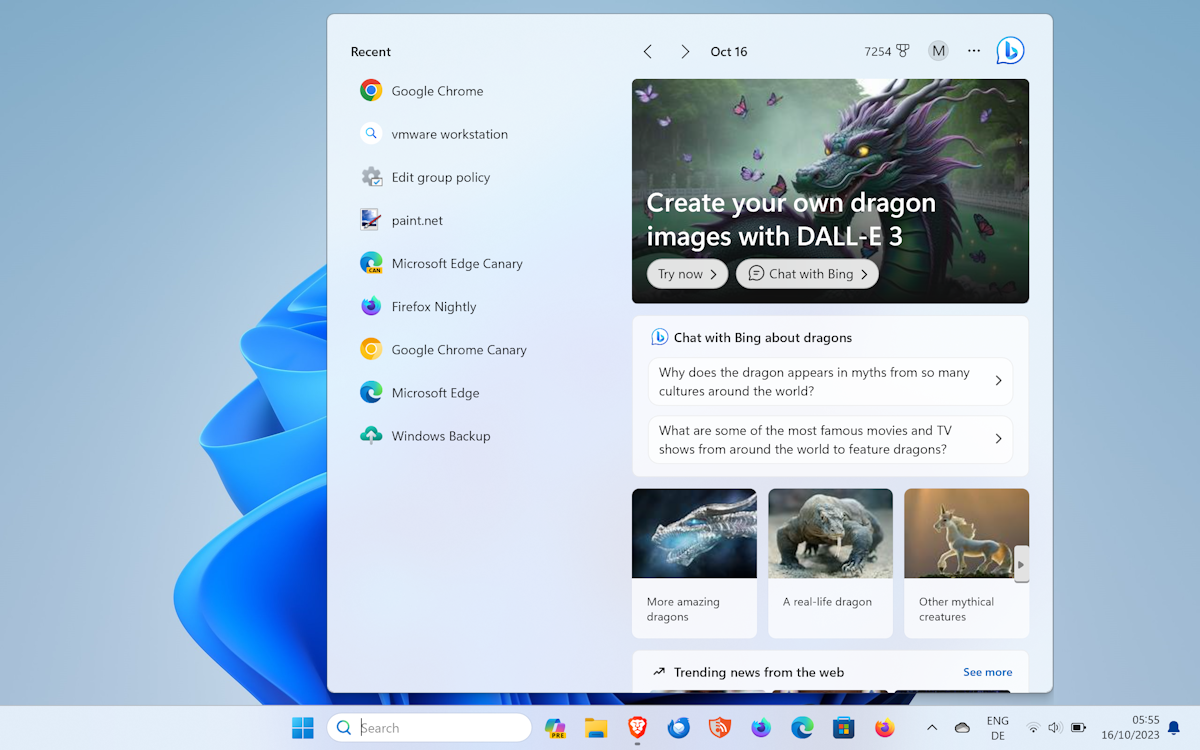Open See more trending news
The height and width of the screenshot is (750, 1200).
pyautogui.click(x=987, y=672)
